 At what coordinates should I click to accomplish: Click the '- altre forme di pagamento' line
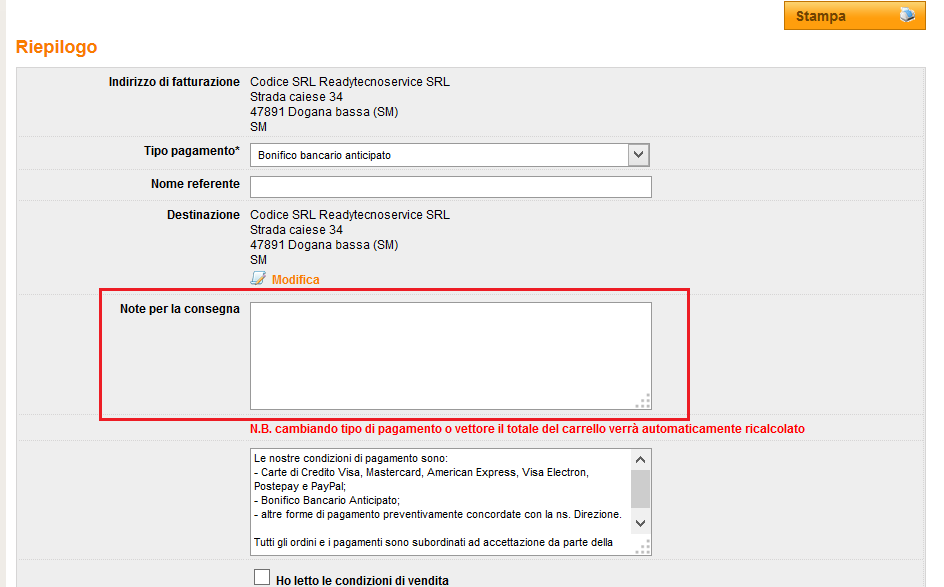pos(438,514)
